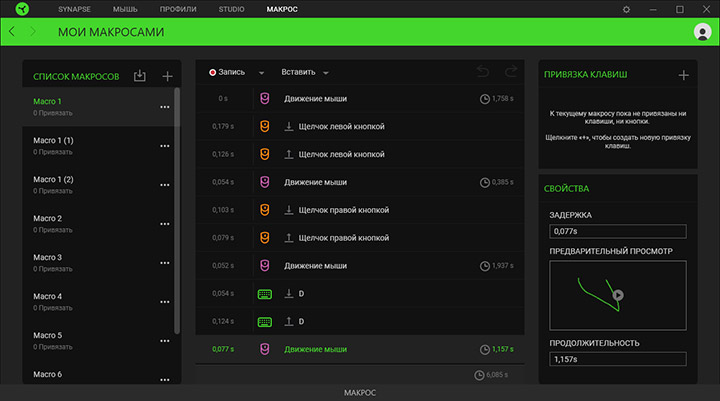Open the user account avatar
The image size is (720, 401).
[x=702, y=32]
